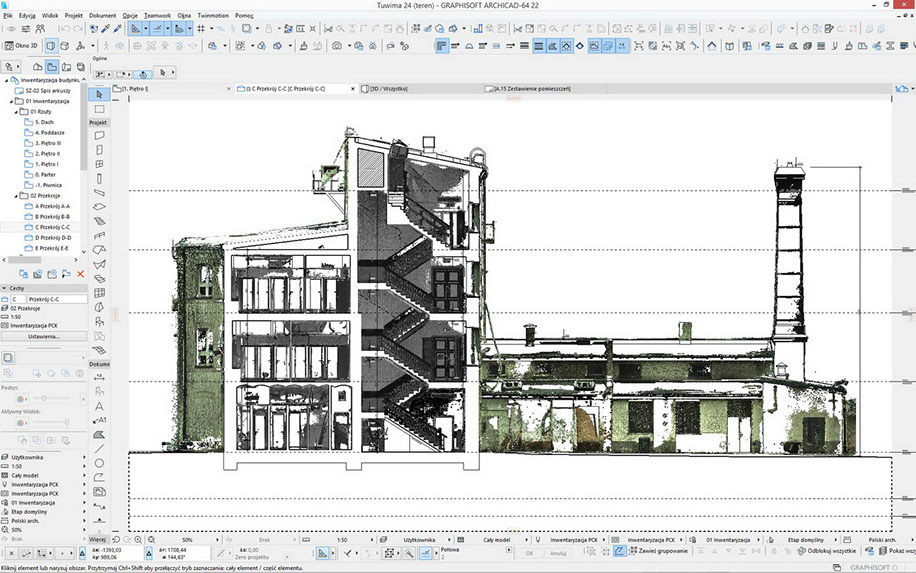Toggle guide lines button in toolbar
Screen dimensions: 916x573
pos(138,30)
